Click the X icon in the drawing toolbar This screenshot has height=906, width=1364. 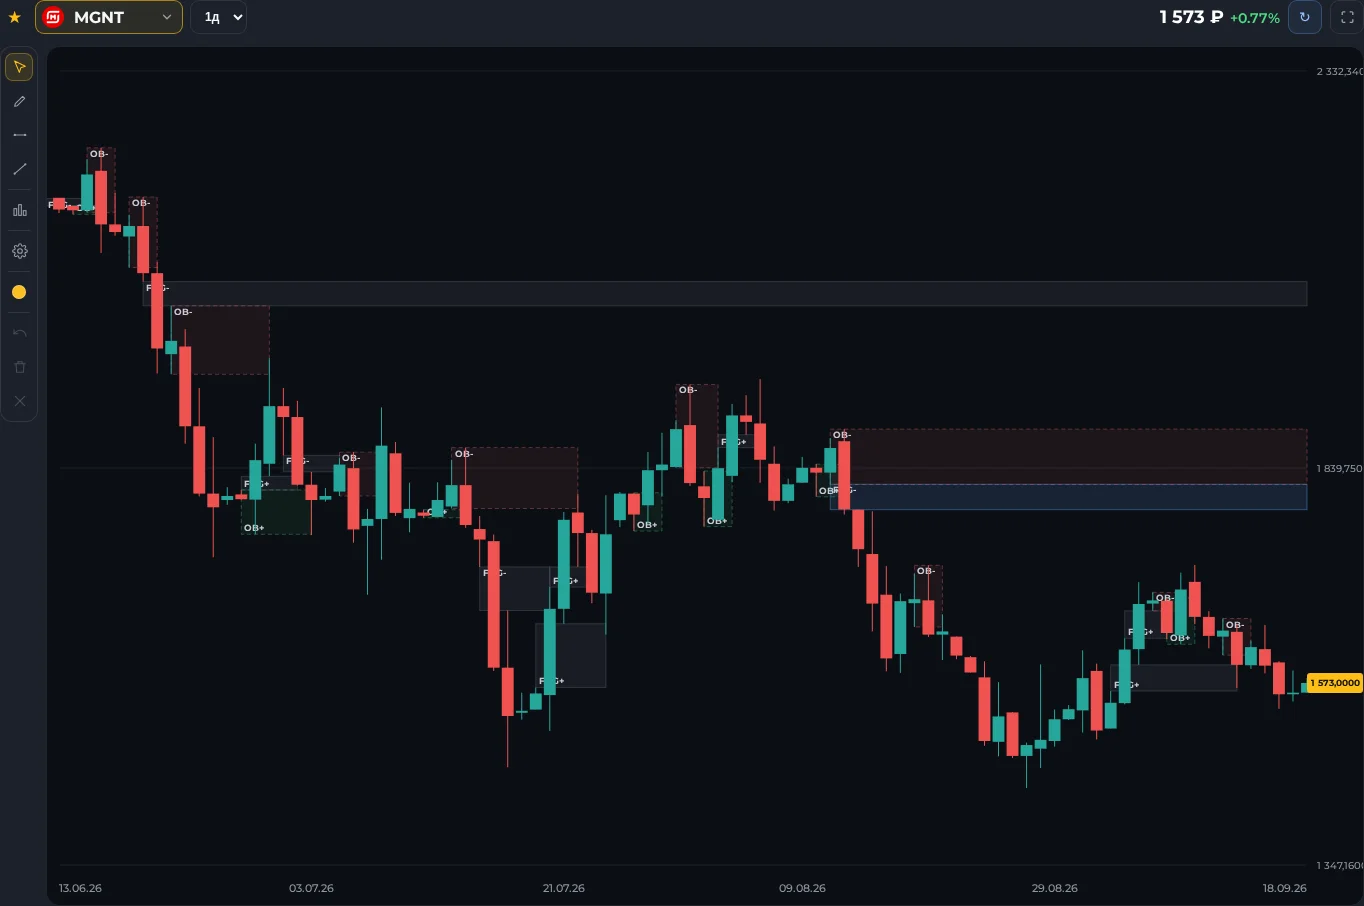(x=19, y=401)
